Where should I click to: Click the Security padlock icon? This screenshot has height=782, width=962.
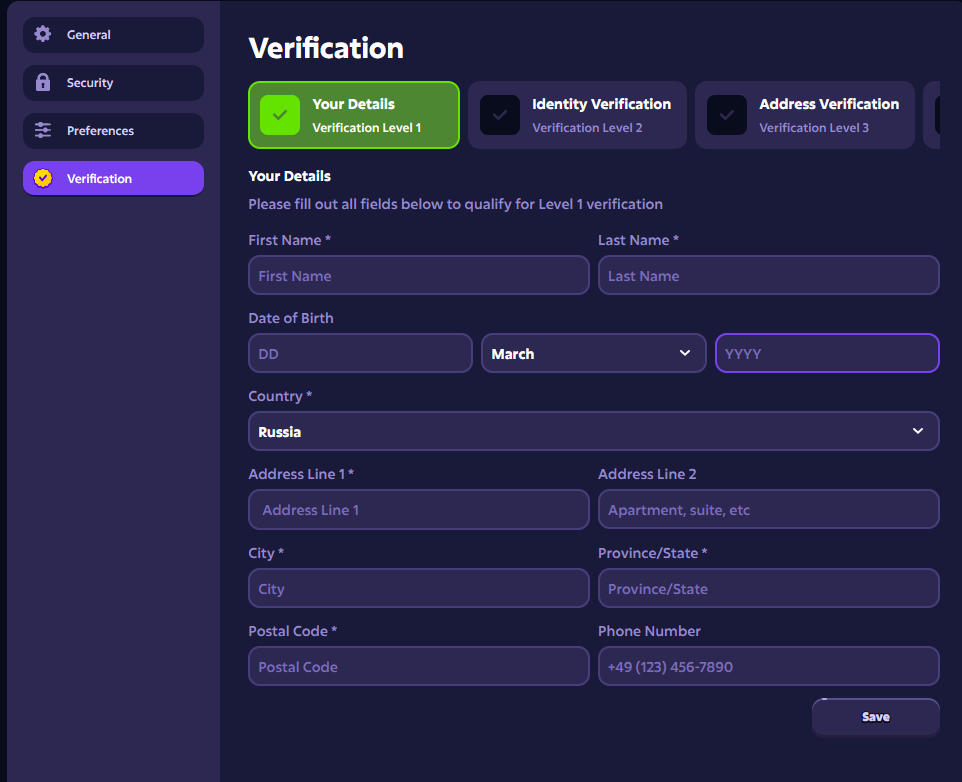point(42,82)
